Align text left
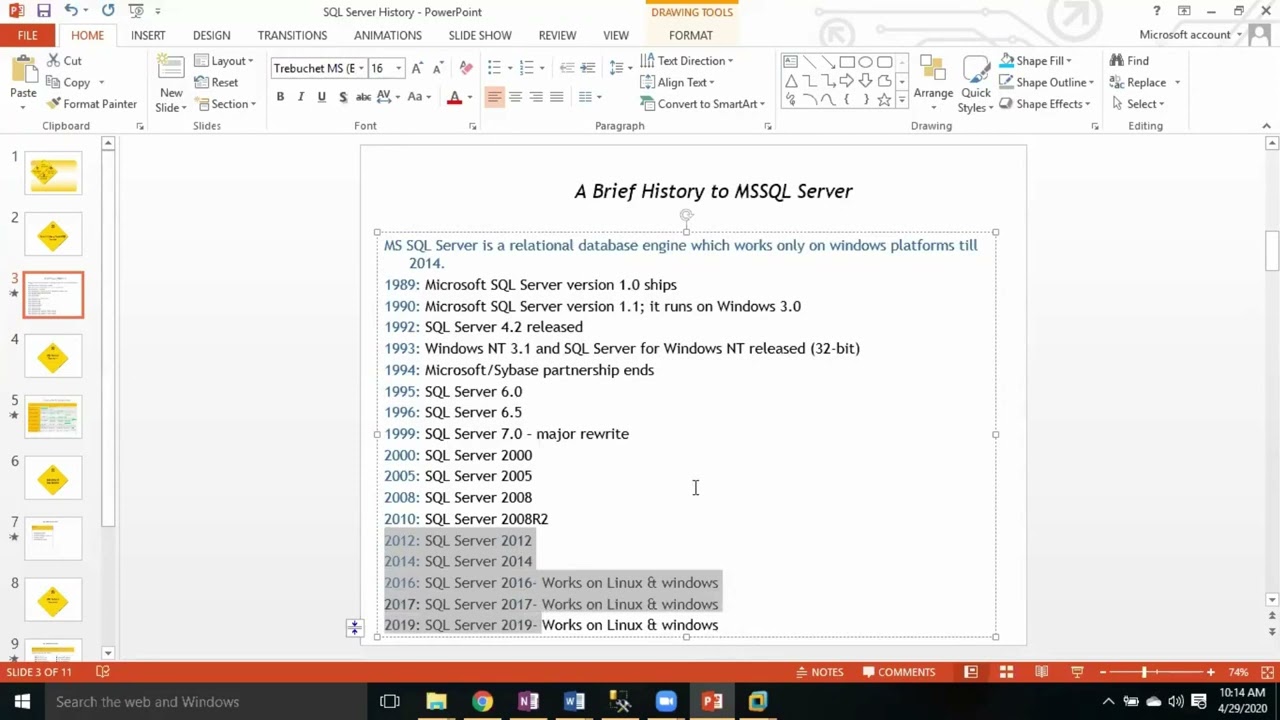Viewport: 1280px width, 720px height. [x=494, y=97]
